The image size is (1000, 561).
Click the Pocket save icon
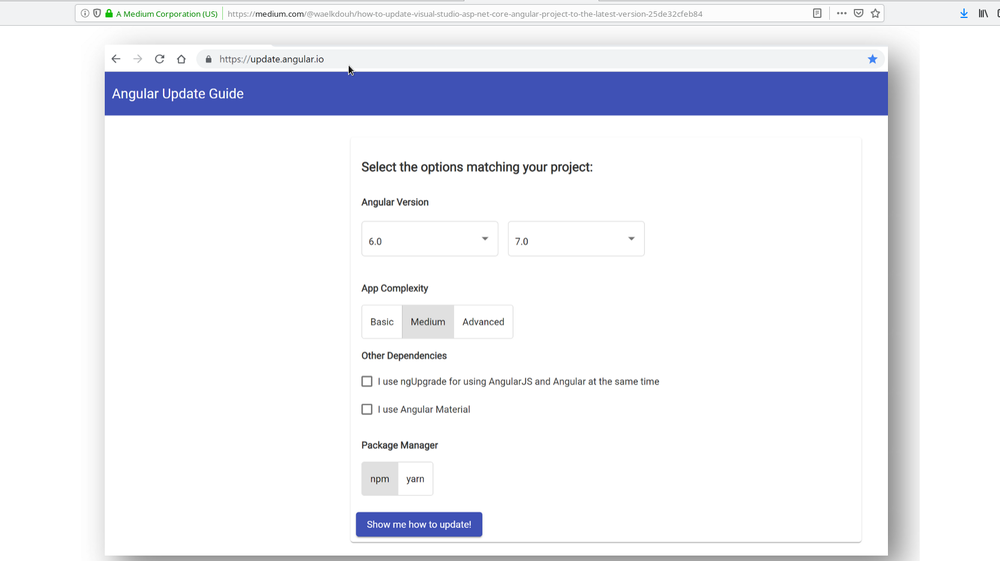pos(858,14)
